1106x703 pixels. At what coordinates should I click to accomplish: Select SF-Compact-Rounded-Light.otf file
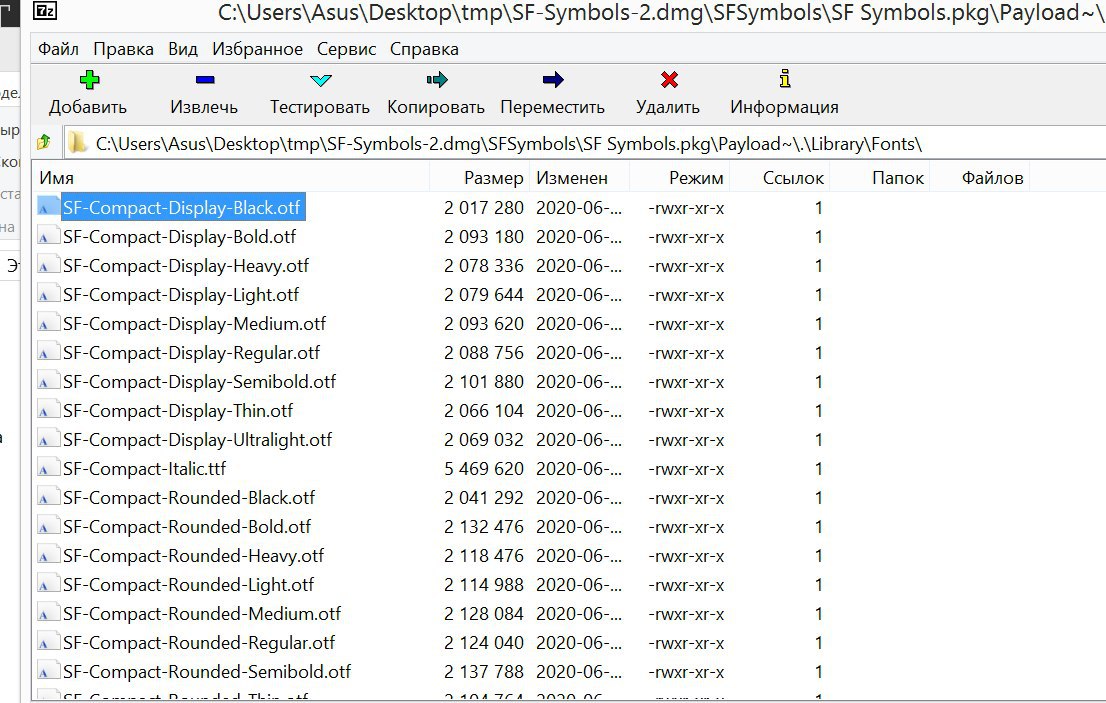click(188, 585)
